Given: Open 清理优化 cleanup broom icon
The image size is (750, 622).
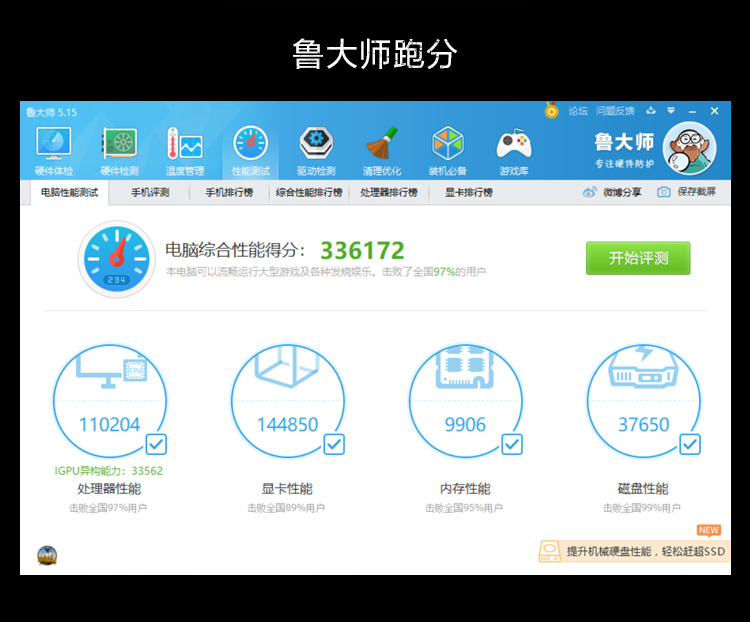Looking at the screenshot, I should click(x=382, y=144).
